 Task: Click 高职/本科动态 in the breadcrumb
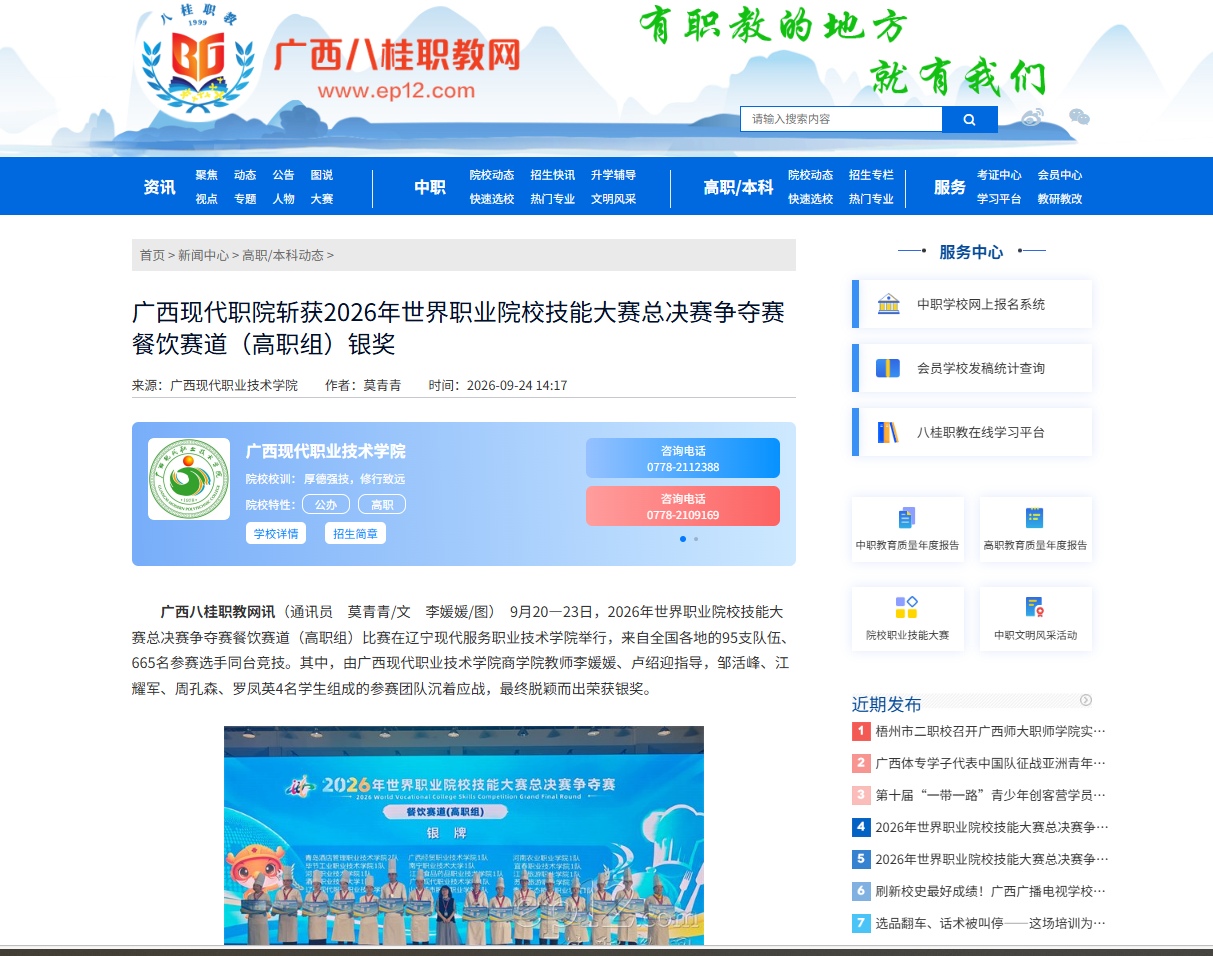(x=283, y=255)
